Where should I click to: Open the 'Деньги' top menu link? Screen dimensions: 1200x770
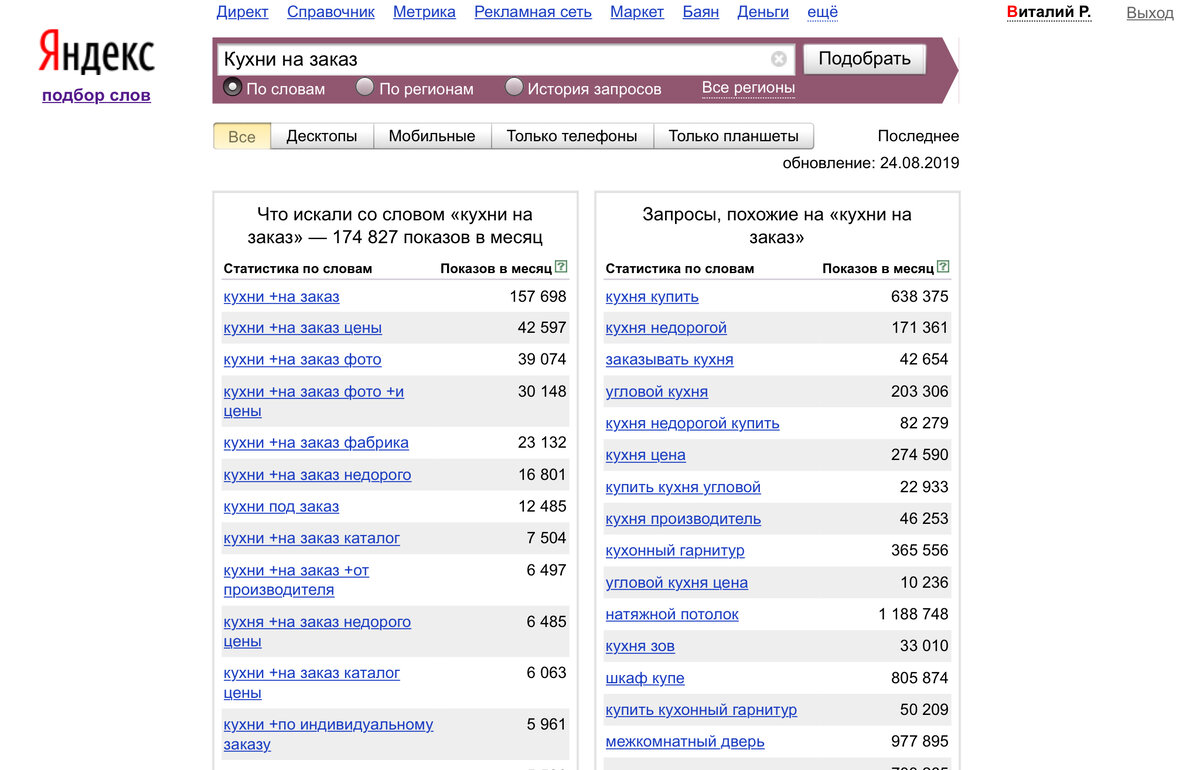pyautogui.click(x=763, y=12)
